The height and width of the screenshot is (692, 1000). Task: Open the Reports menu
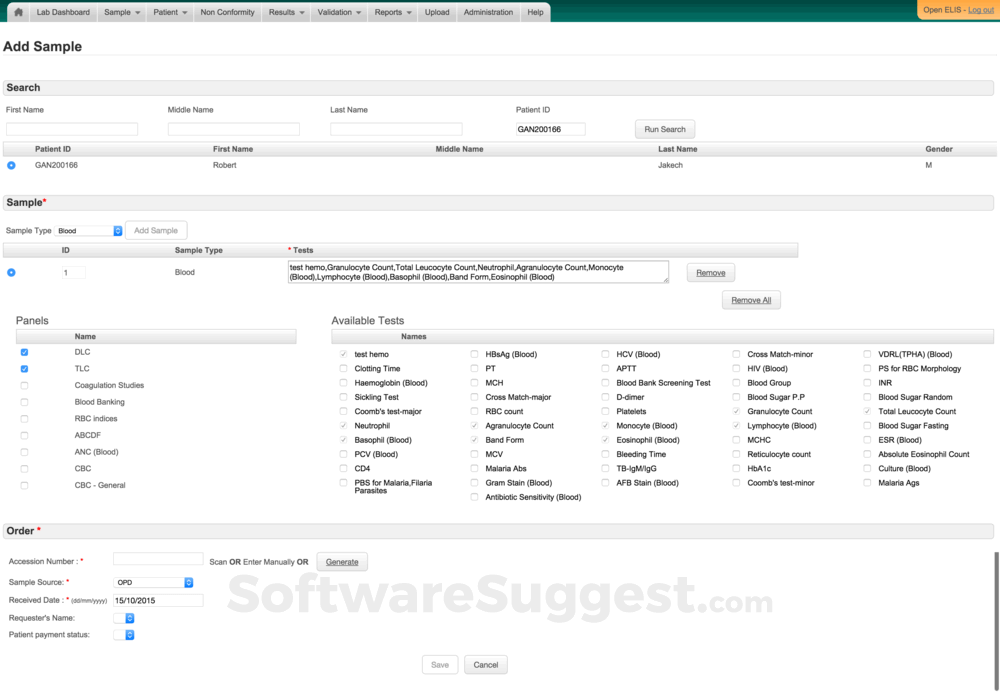point(393,12)
